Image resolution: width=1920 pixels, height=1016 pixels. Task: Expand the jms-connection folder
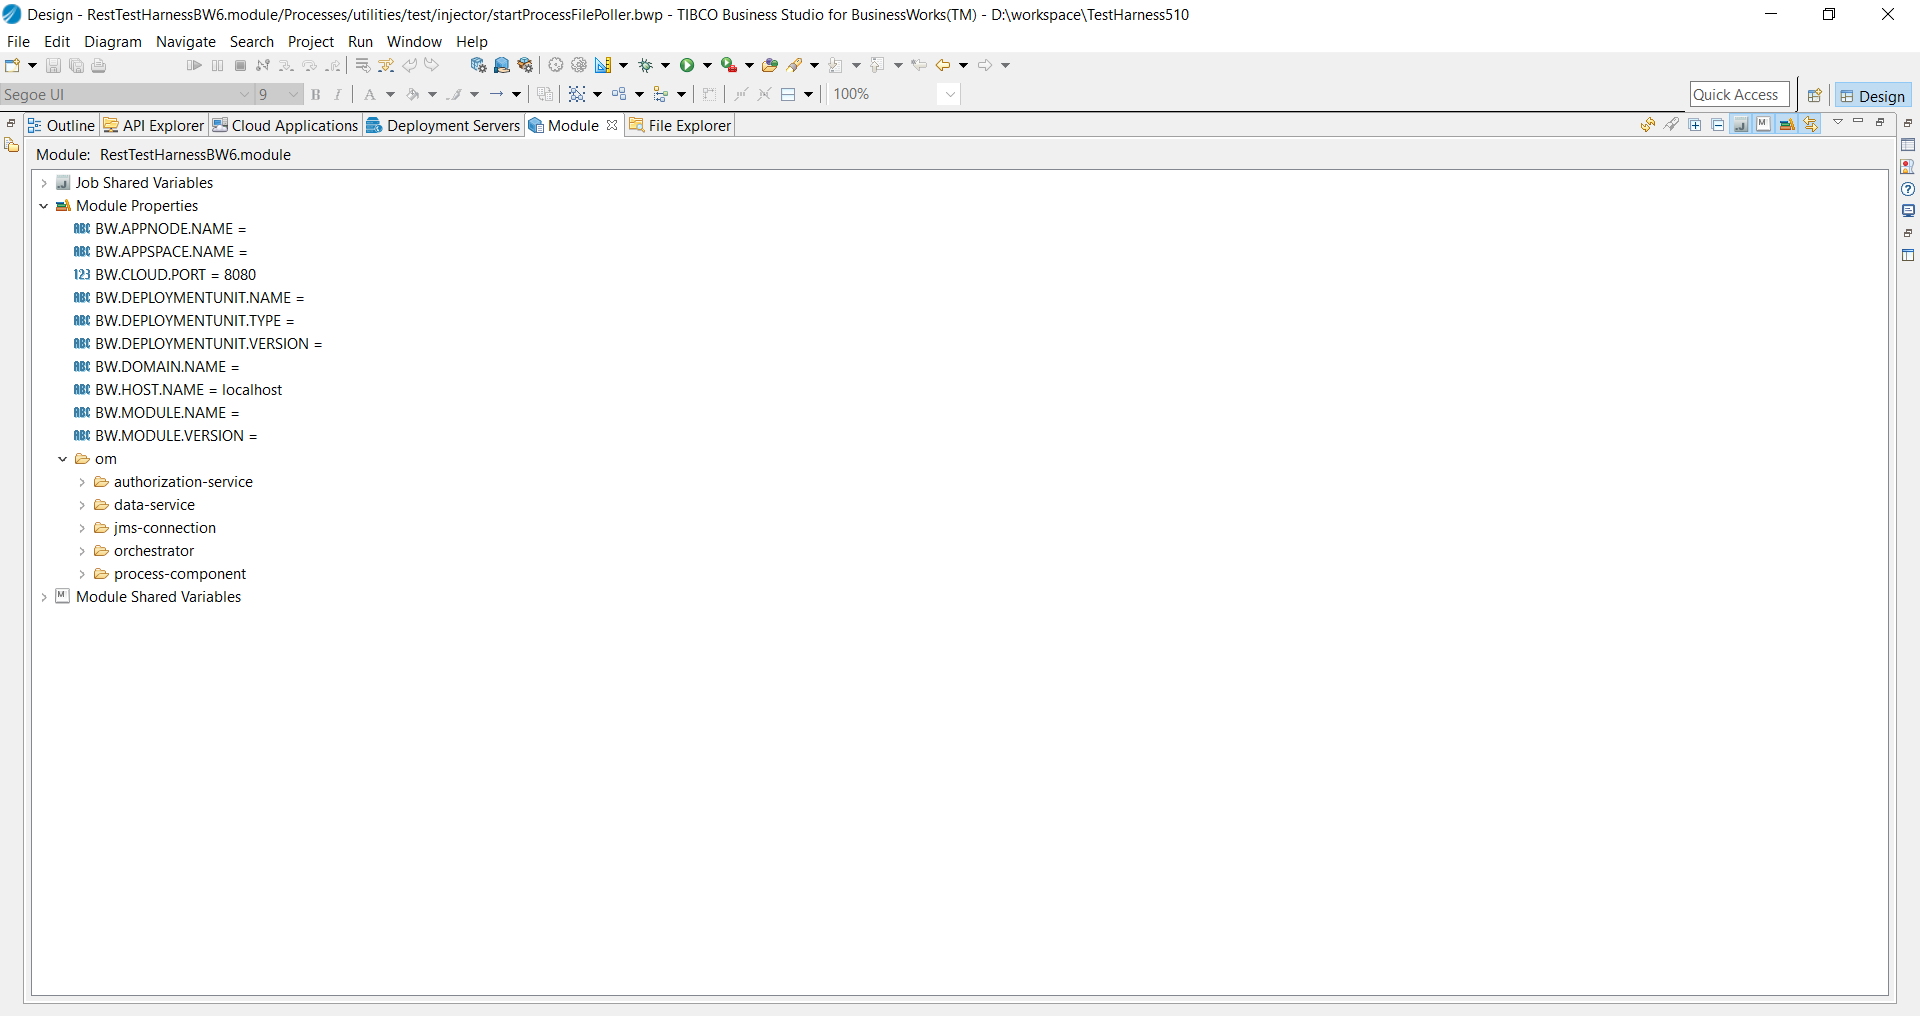(x=82, y=529)
